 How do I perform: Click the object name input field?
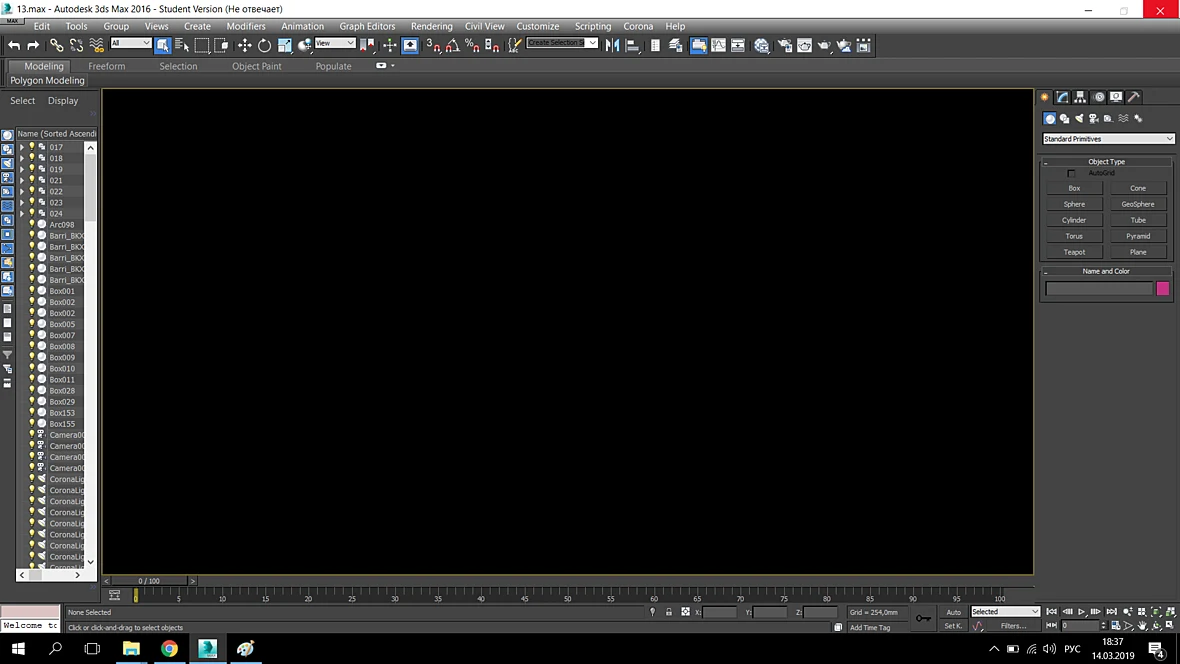[x=1099, y=288]
